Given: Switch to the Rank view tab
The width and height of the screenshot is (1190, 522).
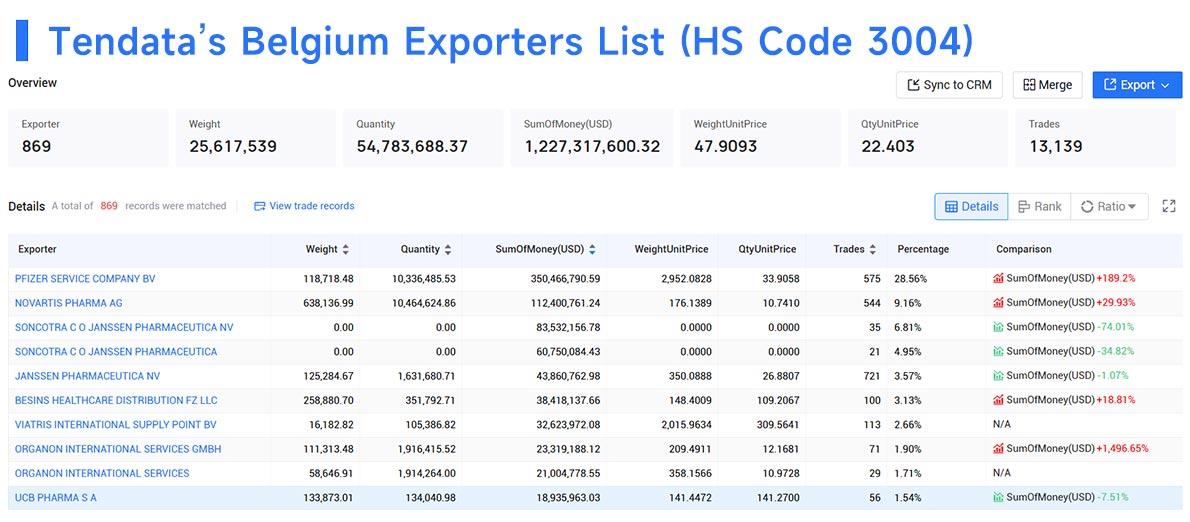Looking at the screenshot, I should coord(1040,206).
